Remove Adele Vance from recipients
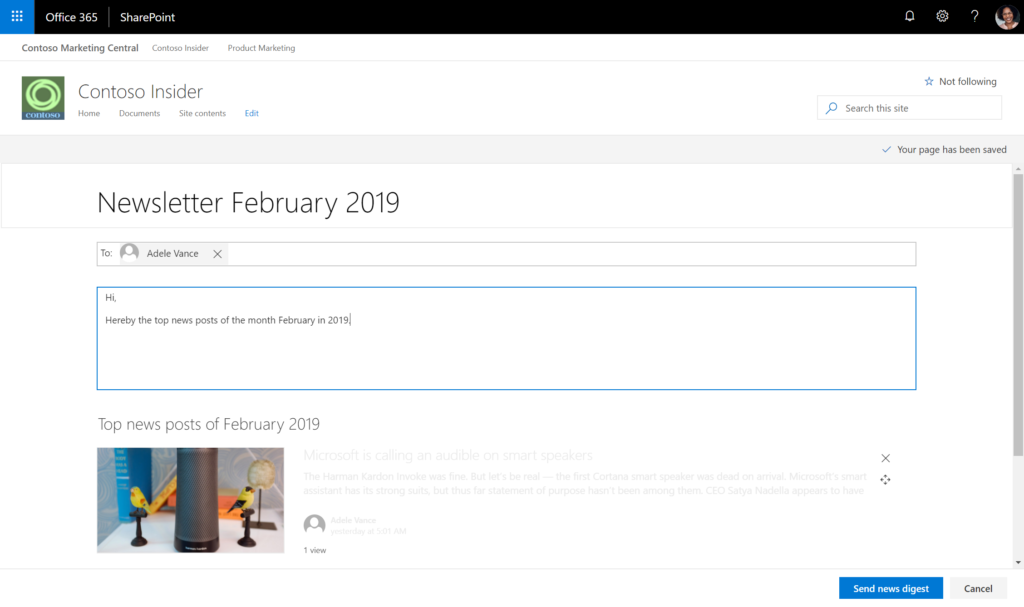This screenshot has width=1024, height=607. click(217, 254)
